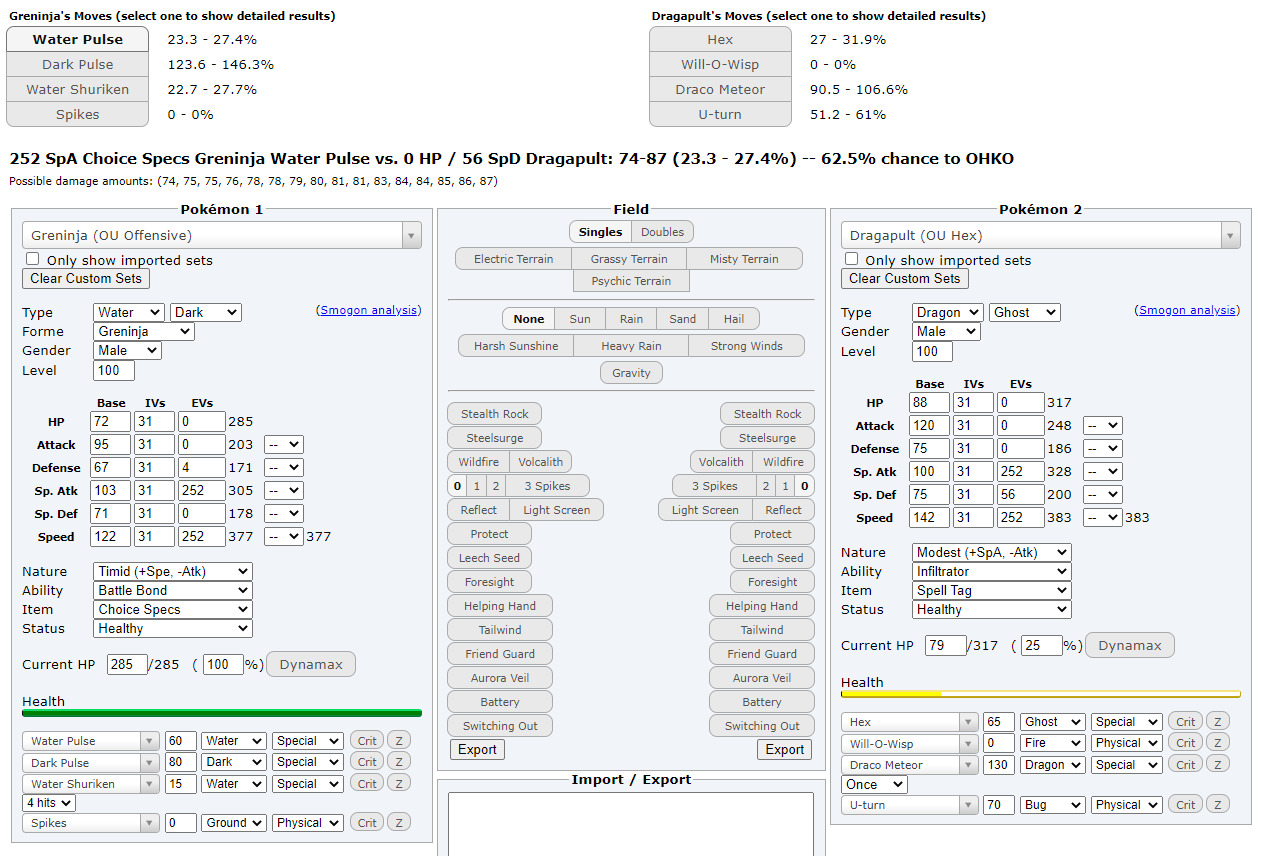1264x856 pixels.
Task: Open Greninja's Forme dropdown
Action: click(144, 331)
